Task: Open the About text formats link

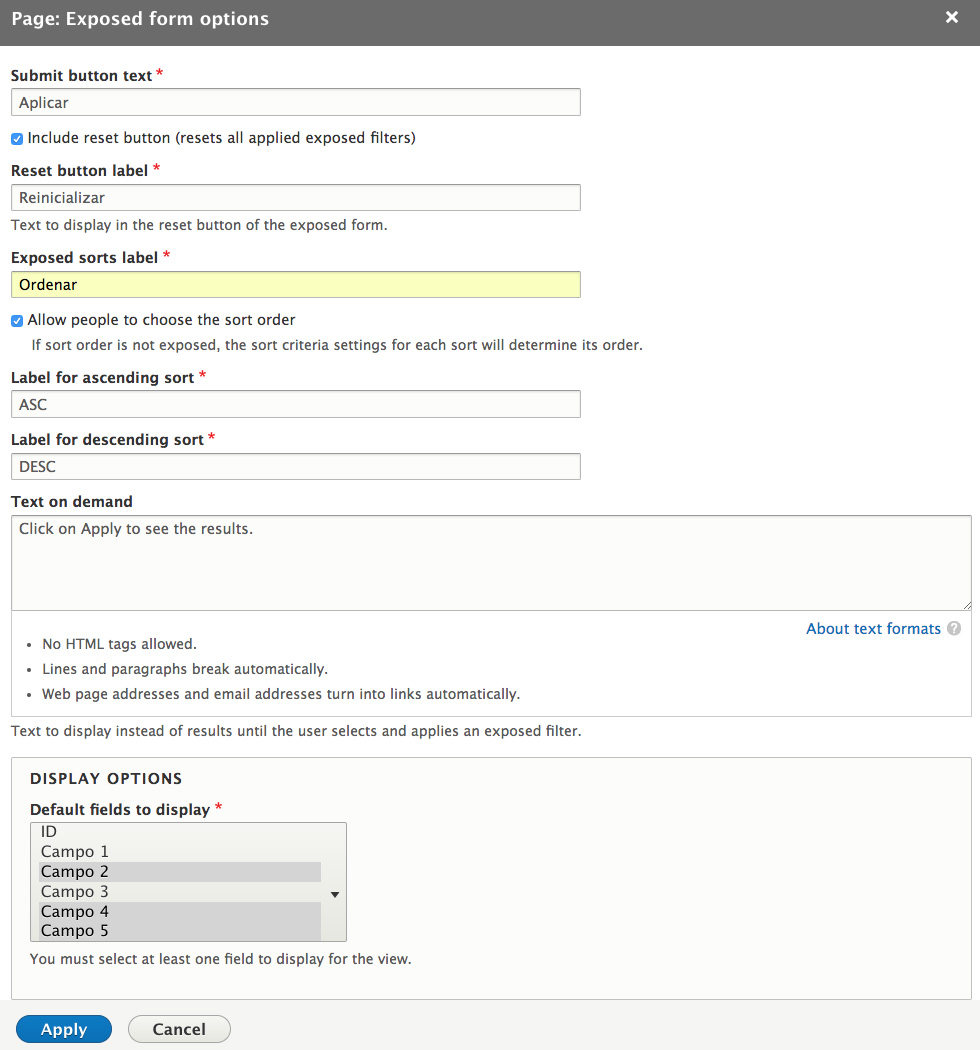Action: point(873,629)
